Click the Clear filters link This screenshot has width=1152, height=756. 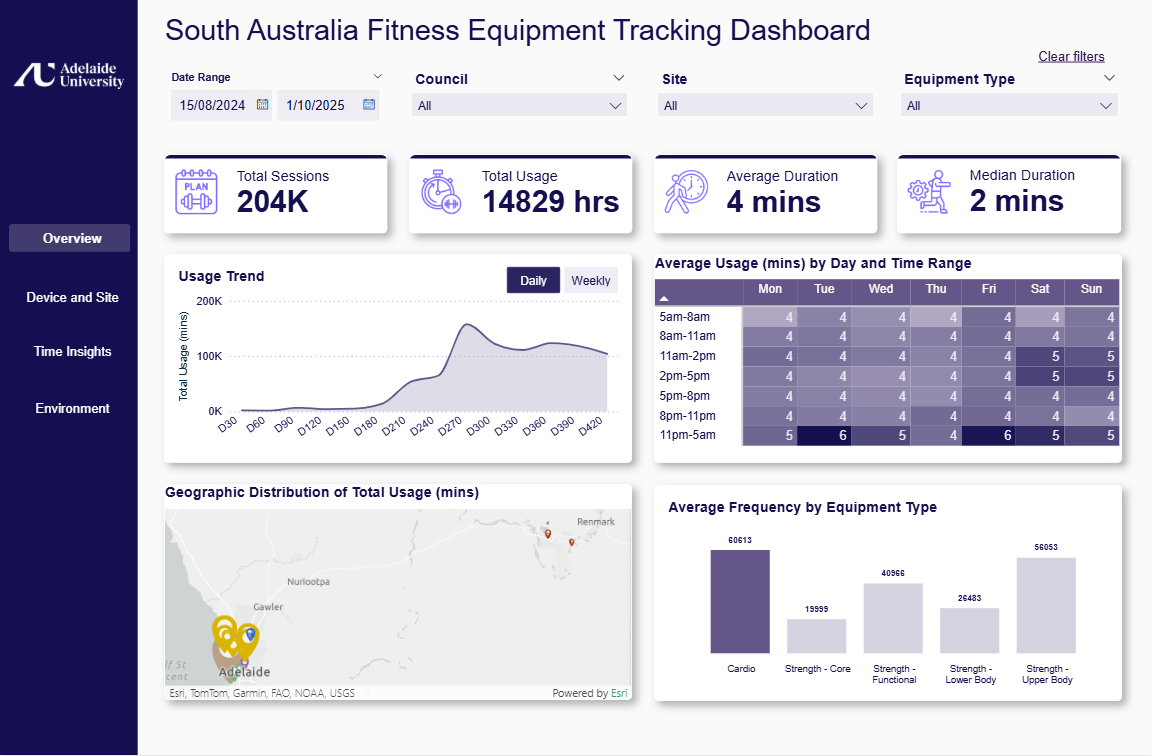point(1071,57)
